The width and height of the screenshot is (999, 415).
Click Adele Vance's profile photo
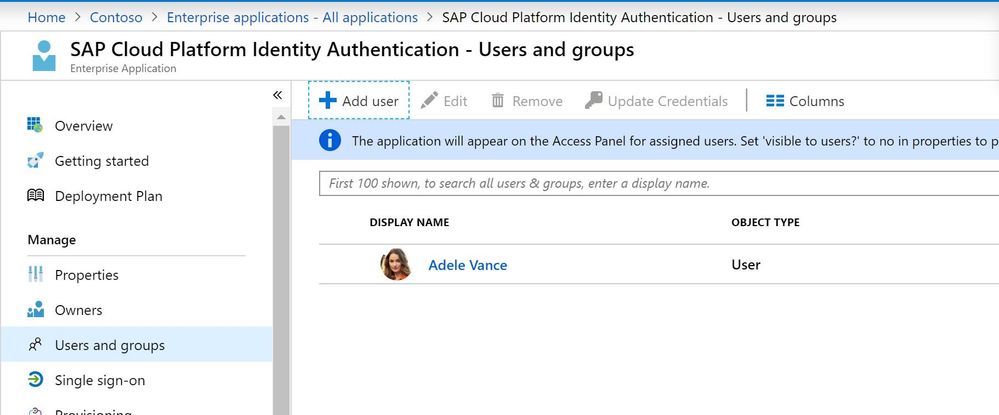pyautogui.click(x=396, y=265)
